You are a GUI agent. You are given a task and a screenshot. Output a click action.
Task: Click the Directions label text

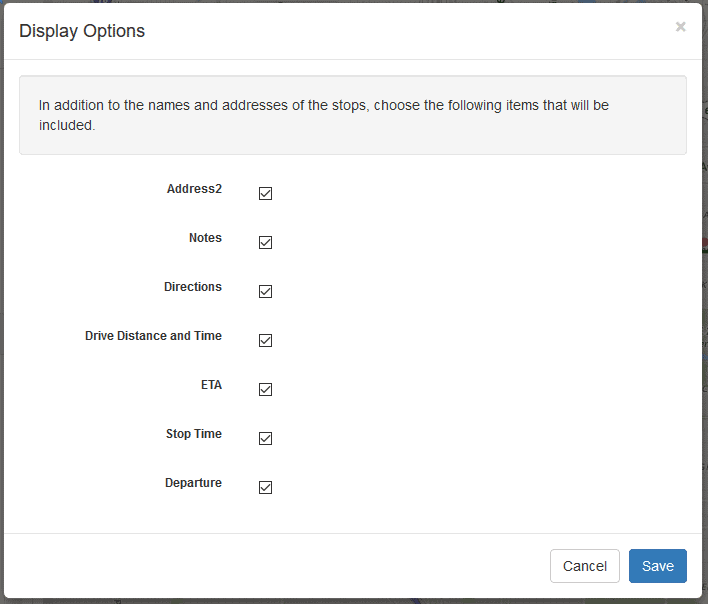pos(193,287)
